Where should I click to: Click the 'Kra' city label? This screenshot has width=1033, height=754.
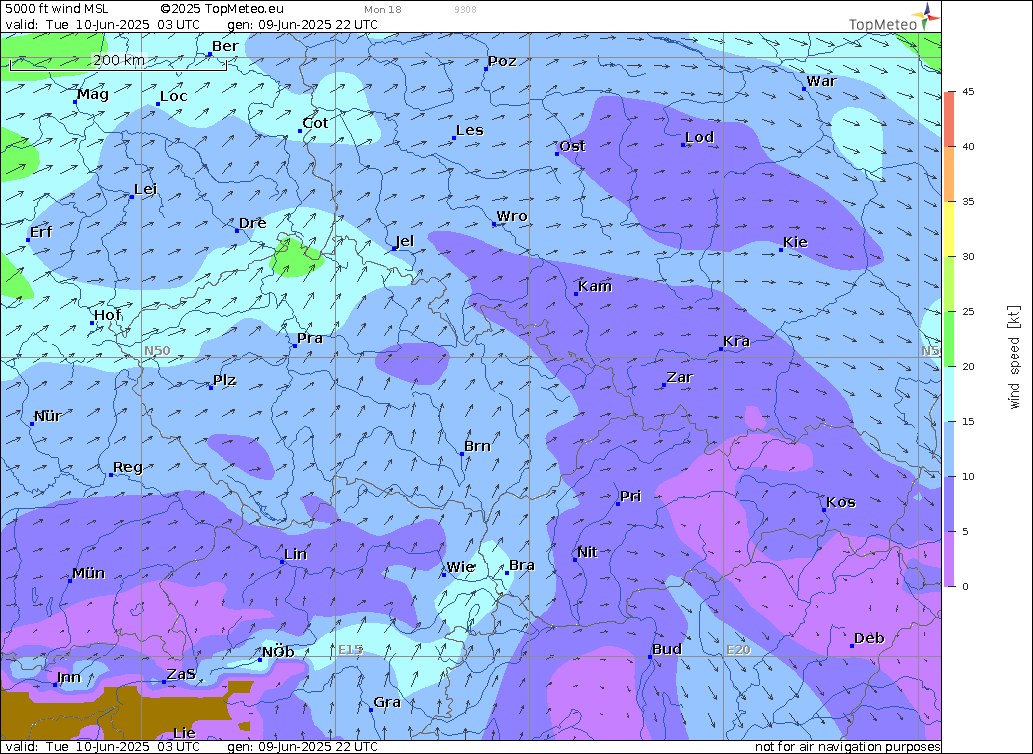click(737, 342)
